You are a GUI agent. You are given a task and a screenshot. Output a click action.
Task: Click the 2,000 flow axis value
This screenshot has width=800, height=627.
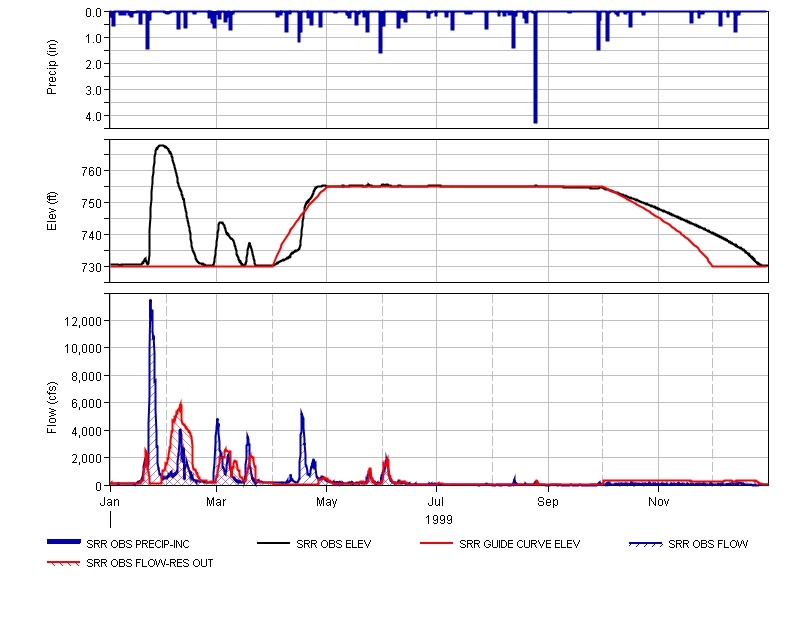click(86, 459)
